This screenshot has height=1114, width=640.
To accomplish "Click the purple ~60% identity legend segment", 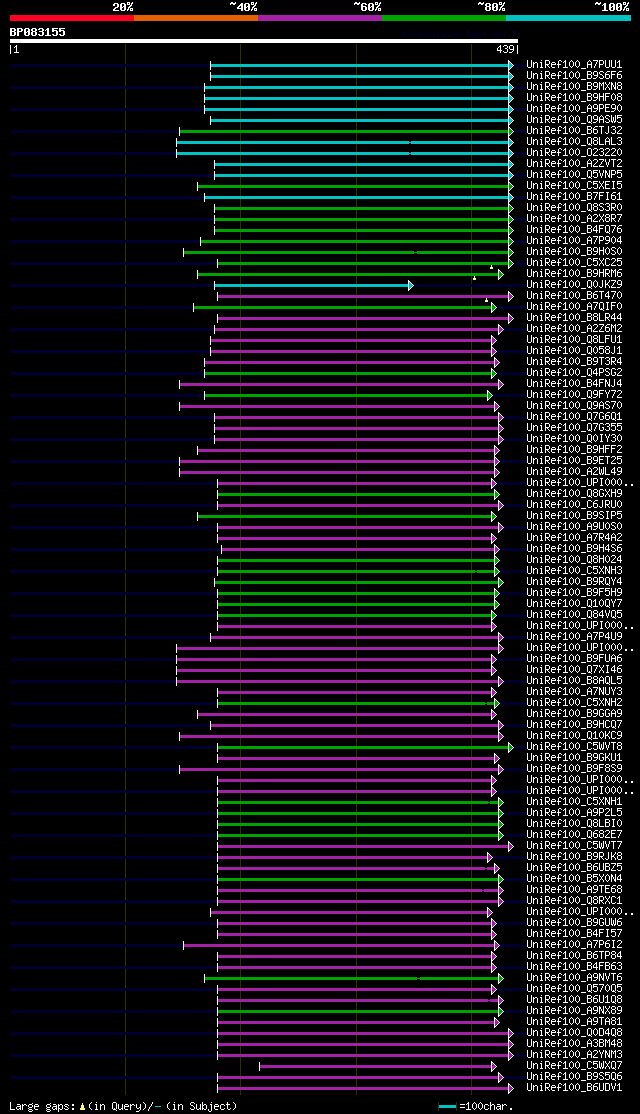I will tap(320, 18).
